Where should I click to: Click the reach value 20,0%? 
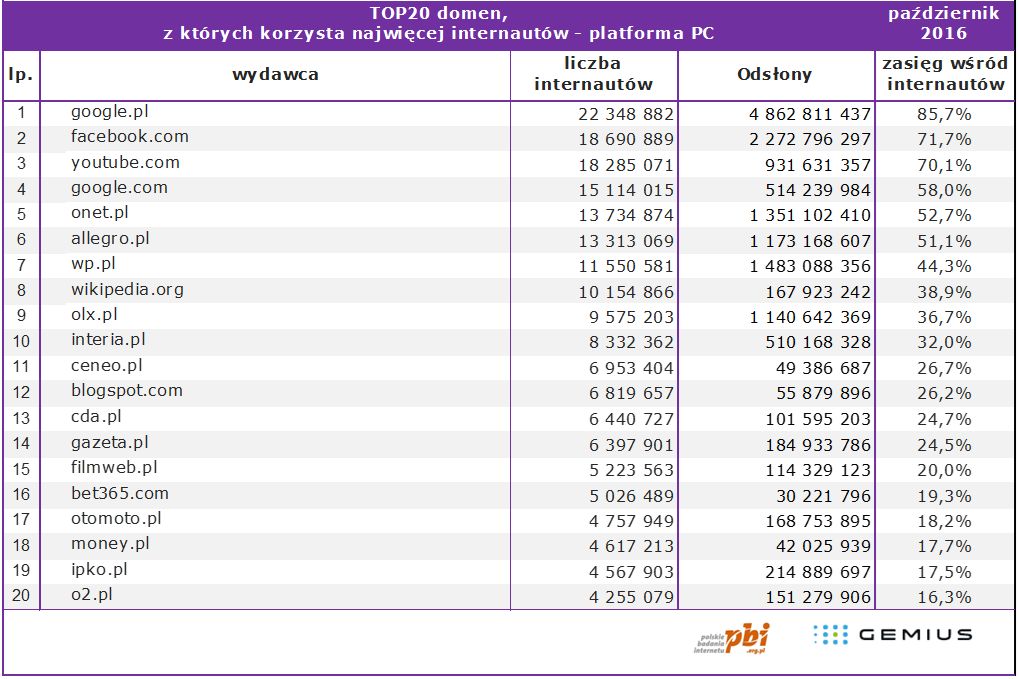(944, 470)
